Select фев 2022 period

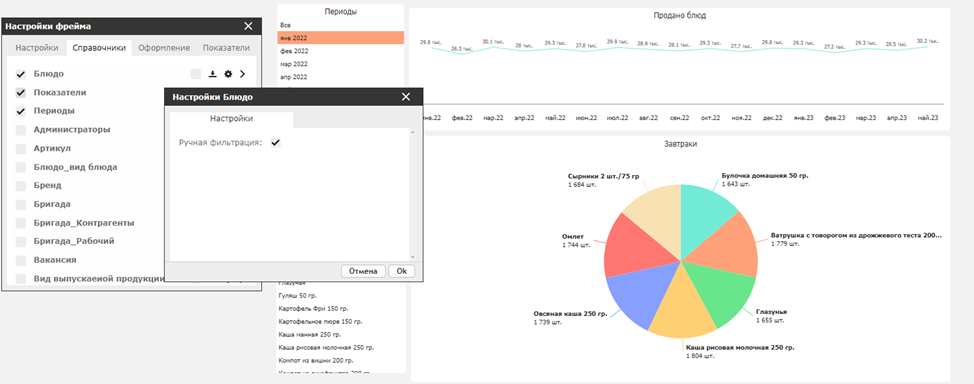pos(340,51)
